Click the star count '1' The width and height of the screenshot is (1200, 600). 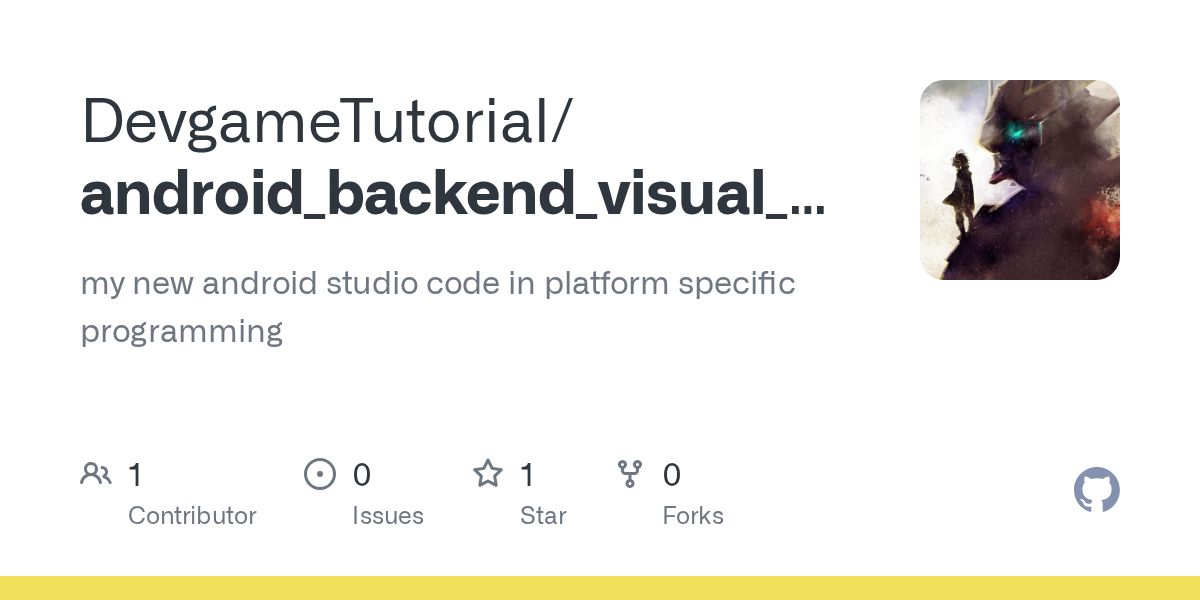pyautogui.click(x=527, y=475)
